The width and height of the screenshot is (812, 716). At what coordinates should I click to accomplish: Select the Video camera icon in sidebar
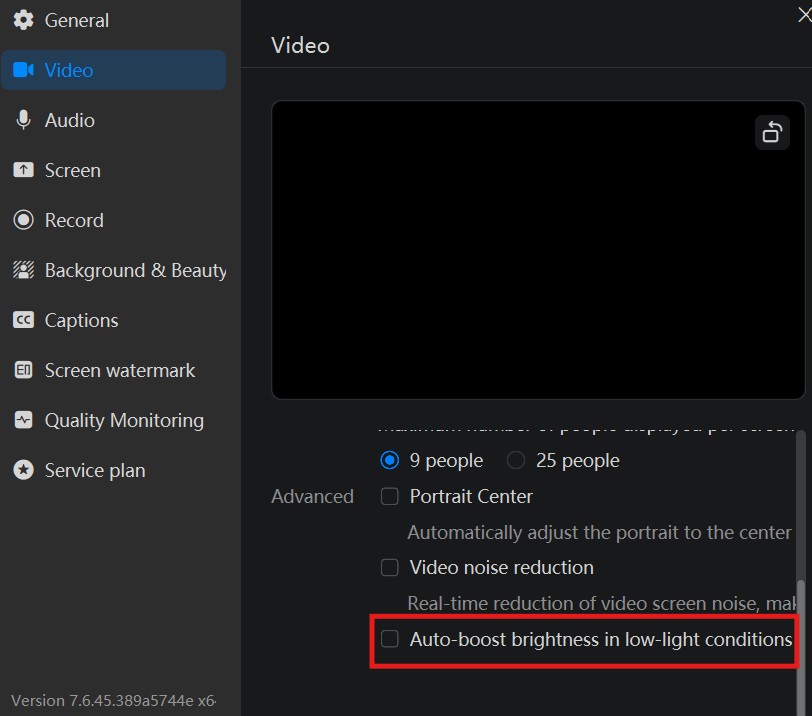tap(23, 70)
